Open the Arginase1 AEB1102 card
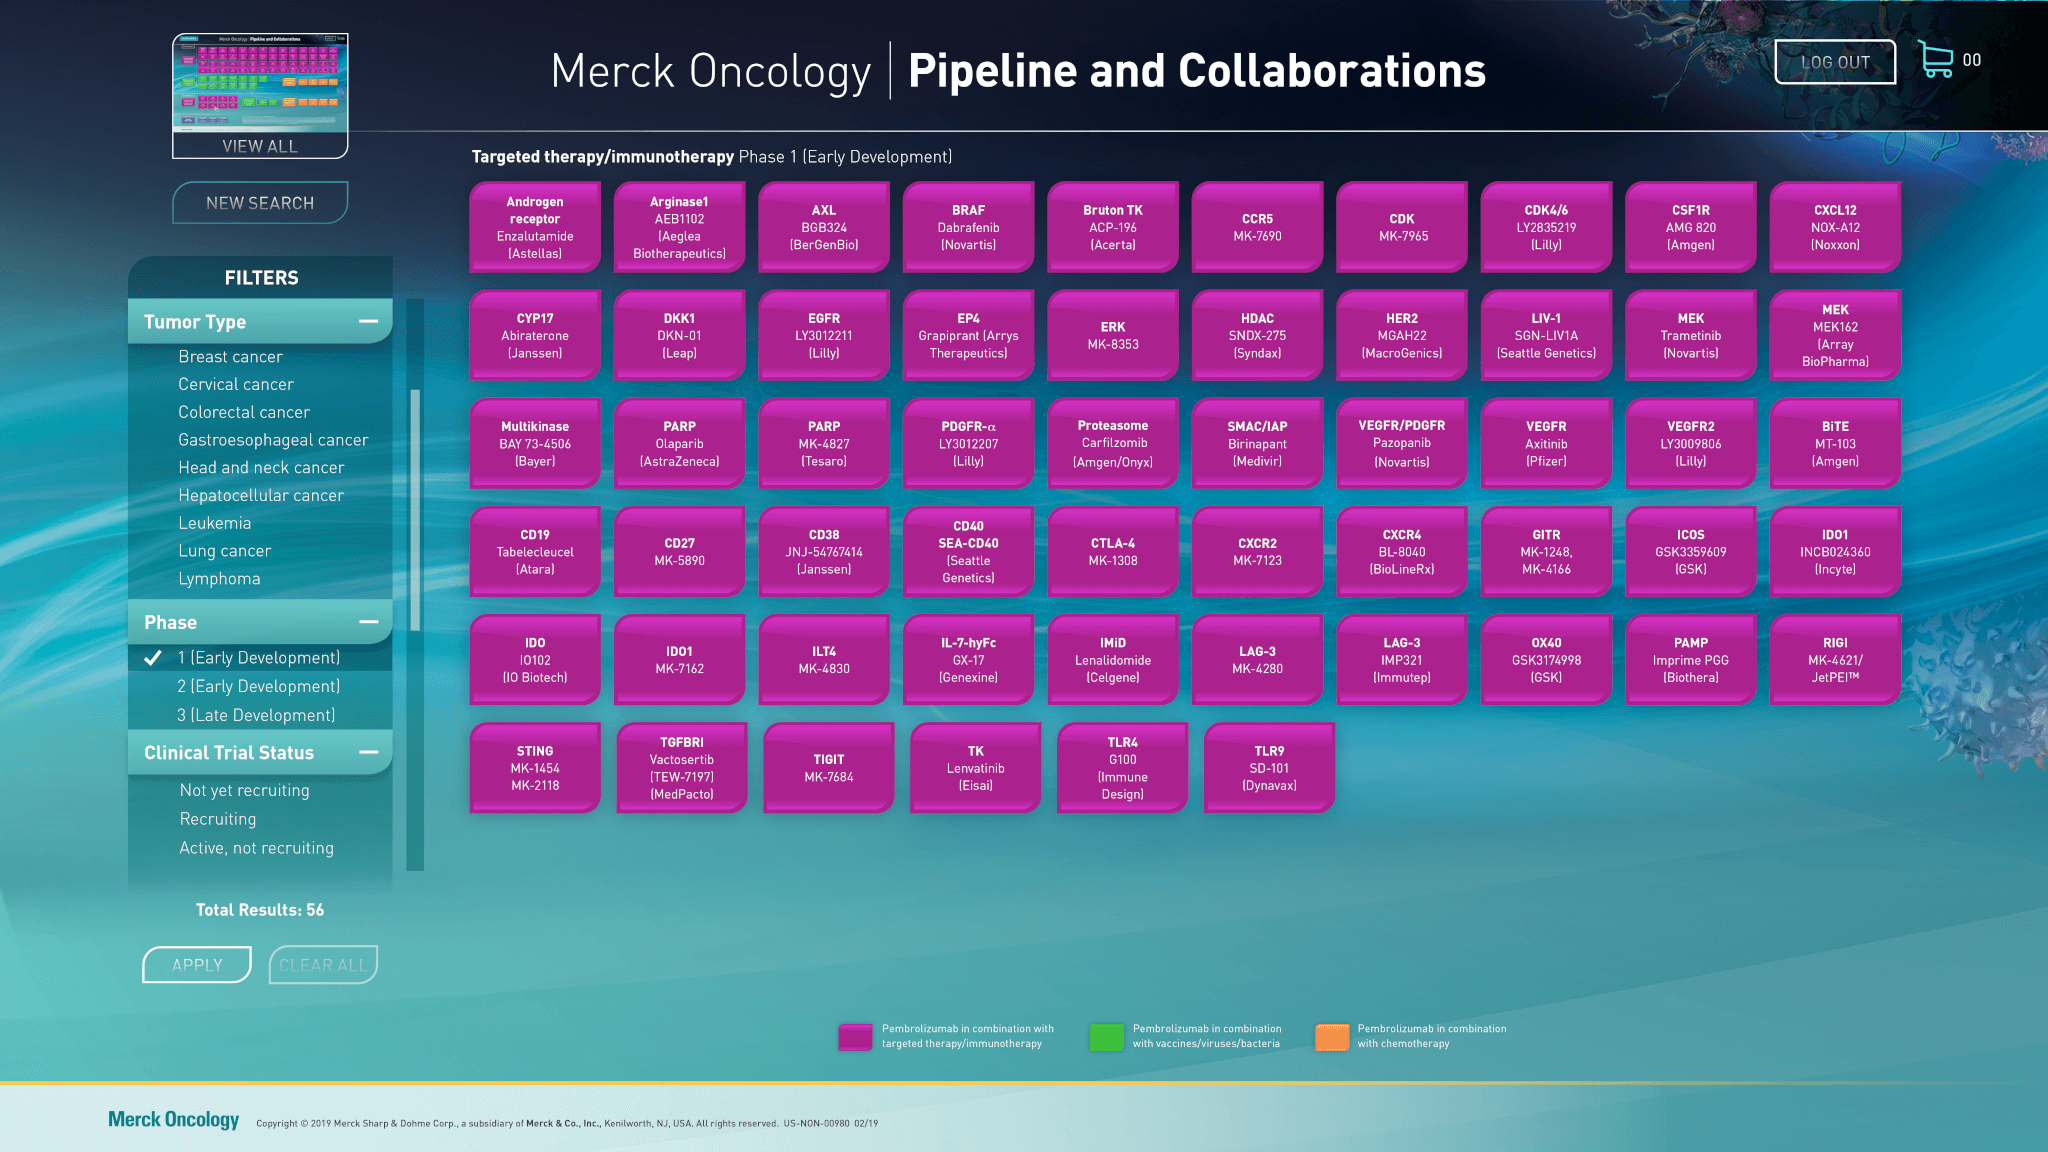 pos(680,227)
